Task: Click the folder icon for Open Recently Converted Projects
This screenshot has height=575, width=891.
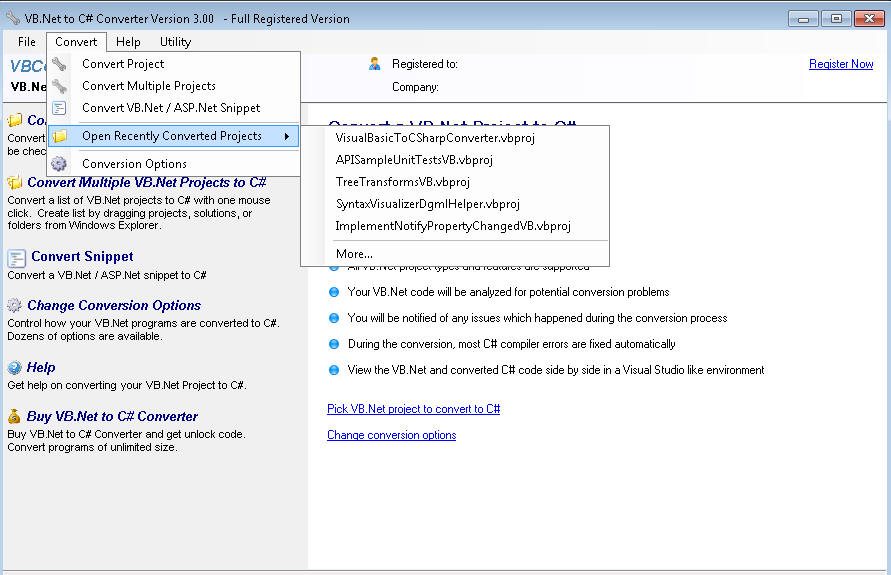Action: coord(59,136)
